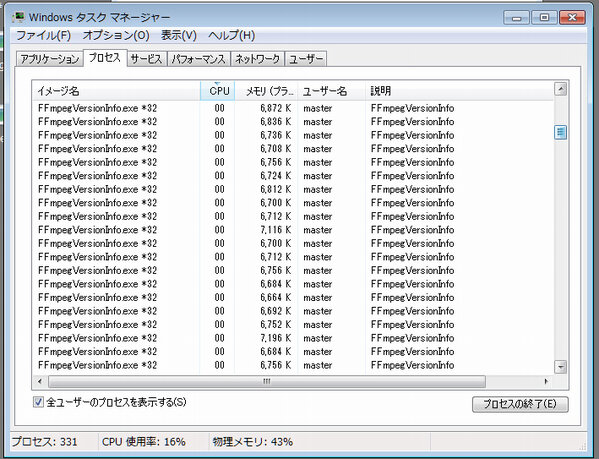Open the 表示(V) menu
The image size is (599, 459).
click(178, 36)
